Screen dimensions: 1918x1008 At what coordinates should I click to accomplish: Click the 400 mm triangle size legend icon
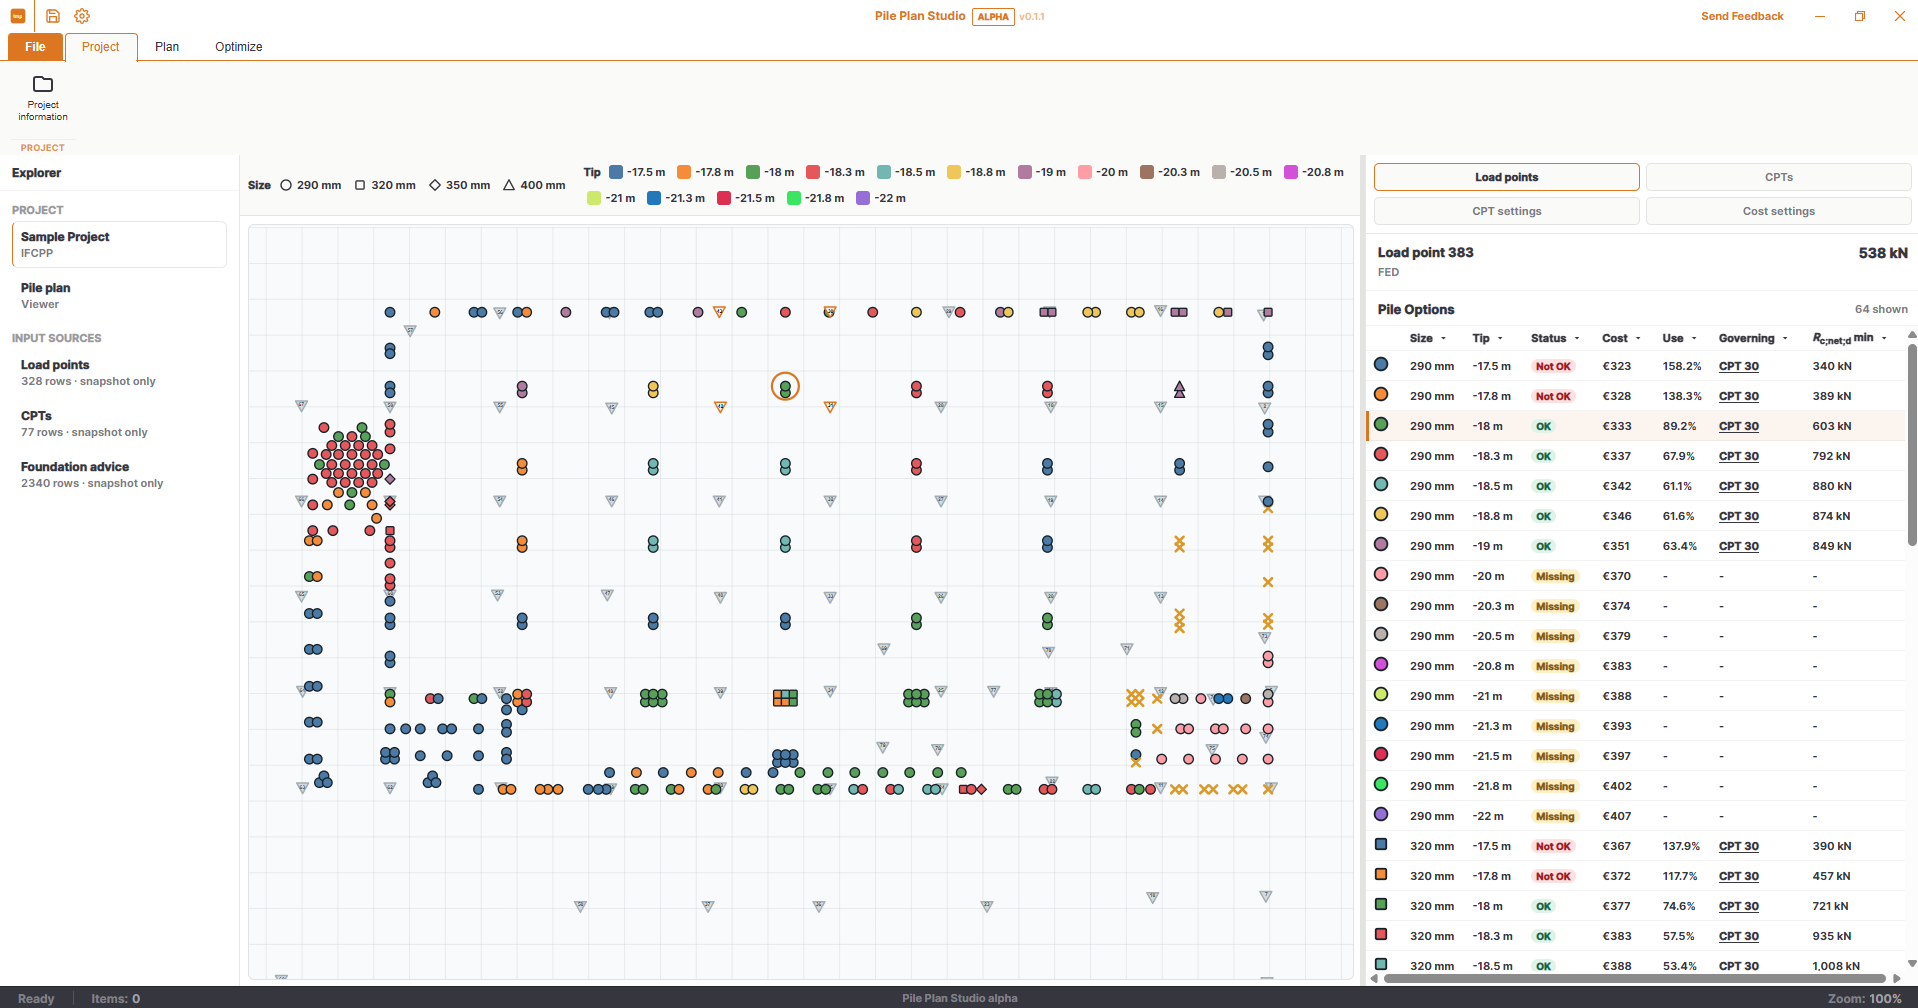509,185
